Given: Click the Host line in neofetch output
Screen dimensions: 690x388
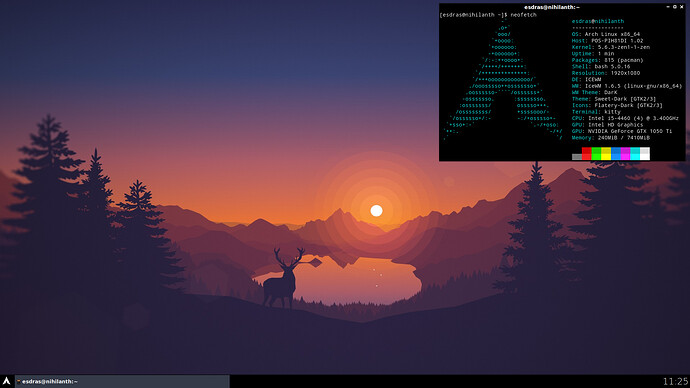Looking at the screenshot, I should (607, 40).
